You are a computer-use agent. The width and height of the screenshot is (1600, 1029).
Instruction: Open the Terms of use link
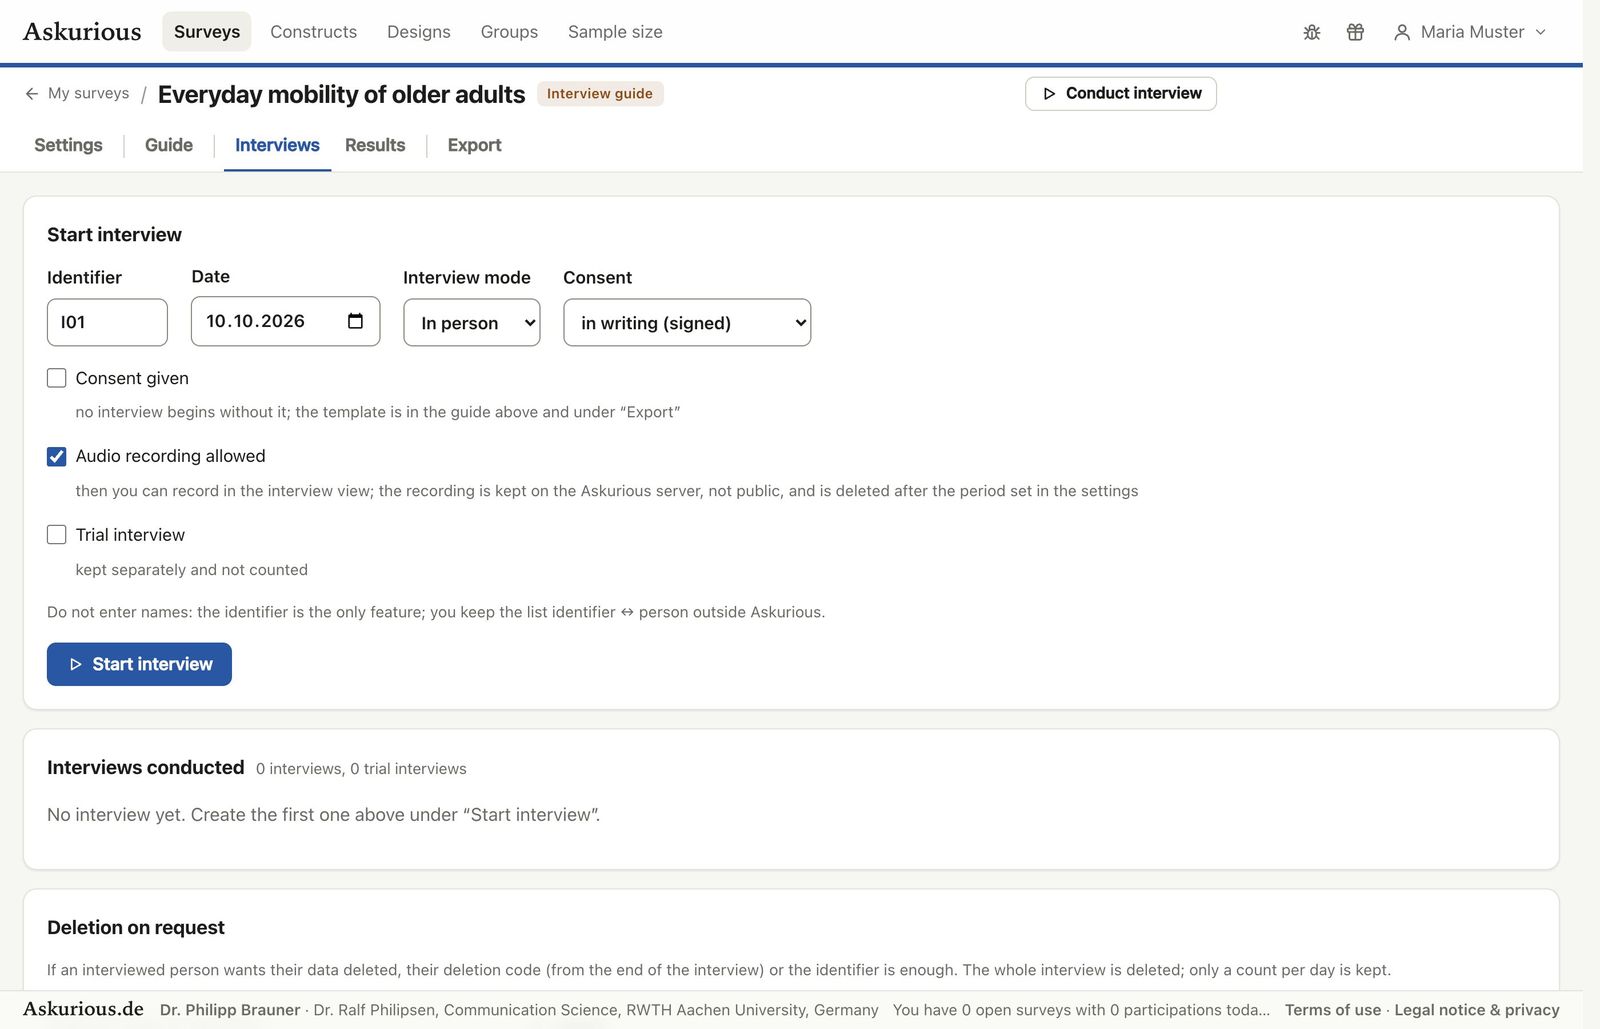click(x=1333, y=1010)
